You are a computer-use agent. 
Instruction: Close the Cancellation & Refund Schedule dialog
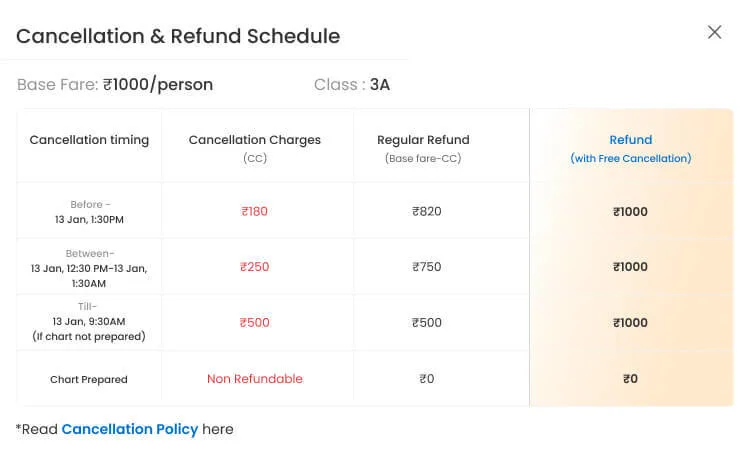(714, 32)
